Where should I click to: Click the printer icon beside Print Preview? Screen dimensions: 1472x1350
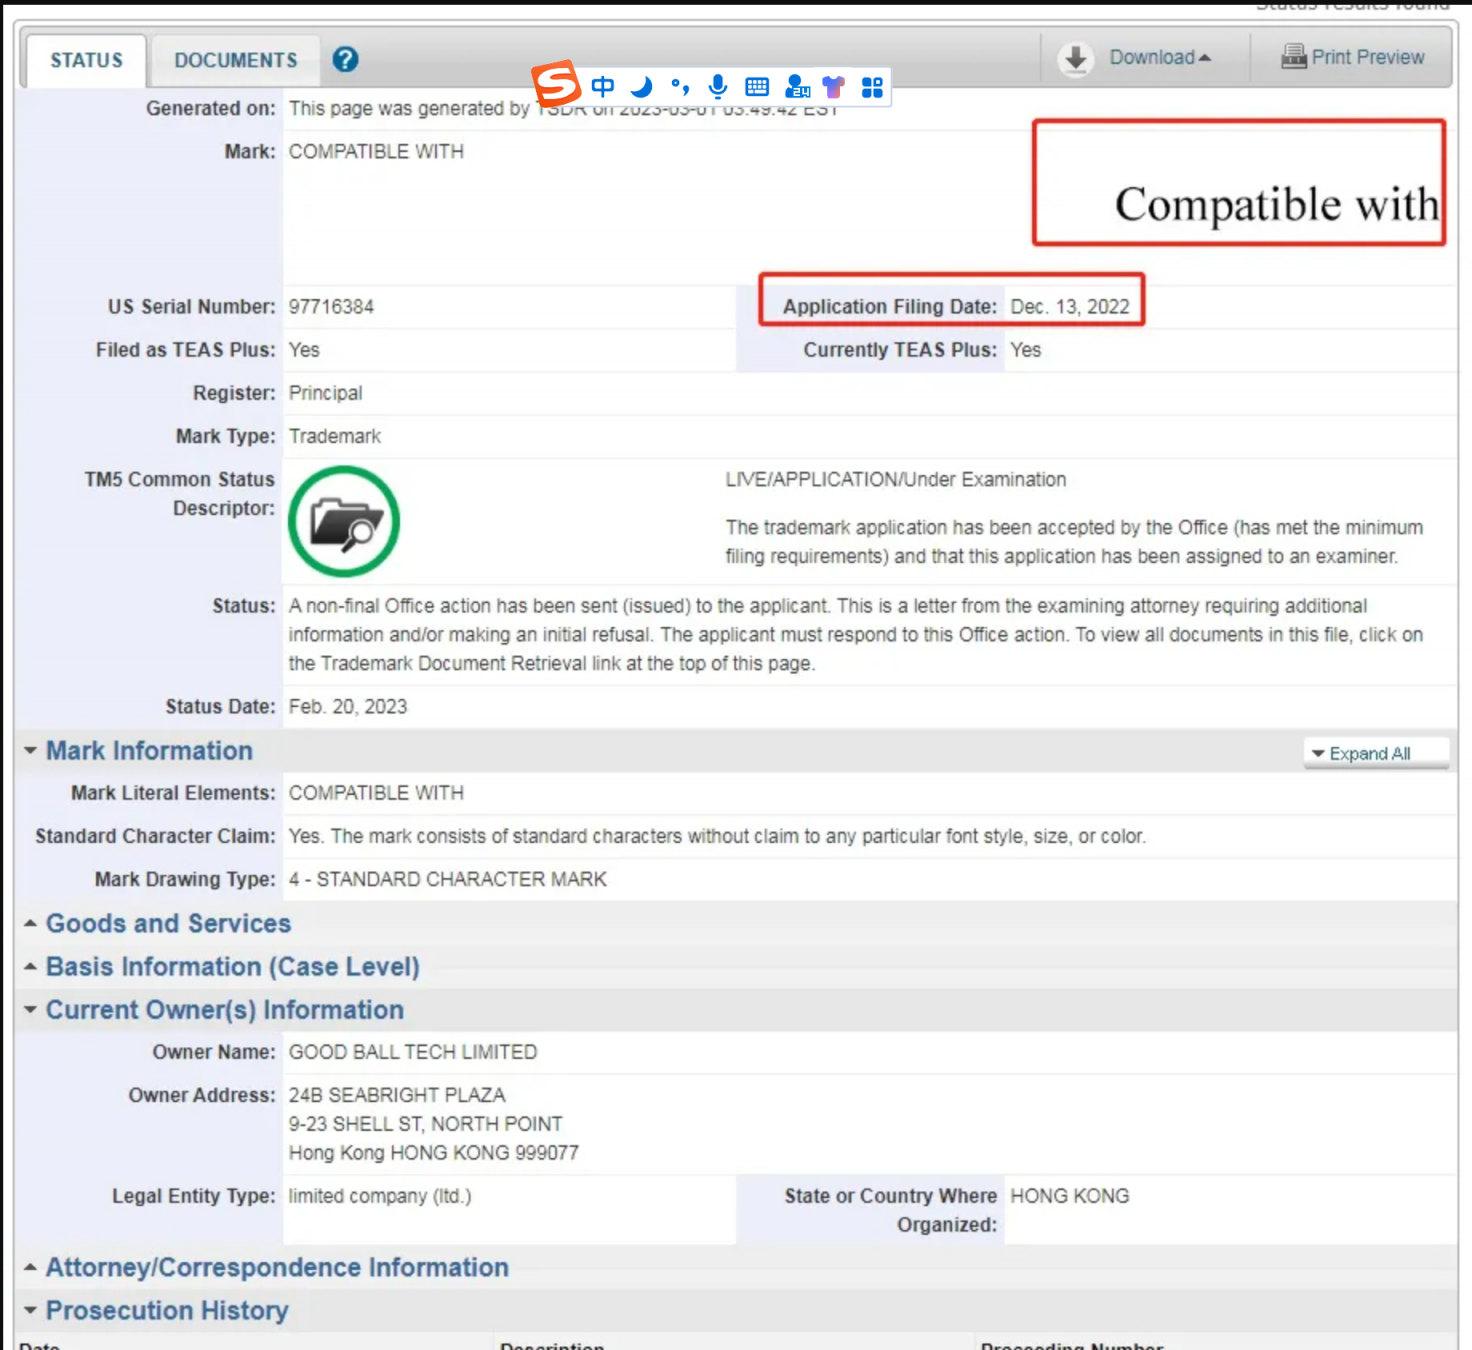[x=1294, y=56]
